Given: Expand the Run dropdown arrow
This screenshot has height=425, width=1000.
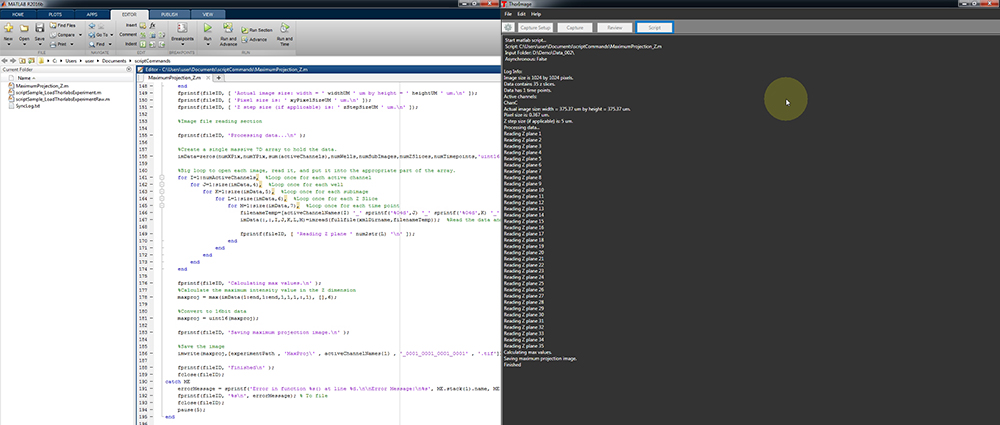Looking at the screenshot, I should click(207, 45).
